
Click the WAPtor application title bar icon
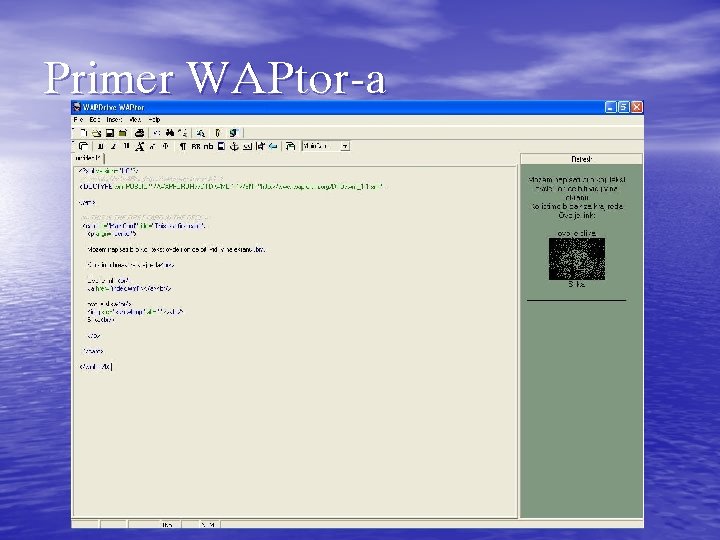77,107
